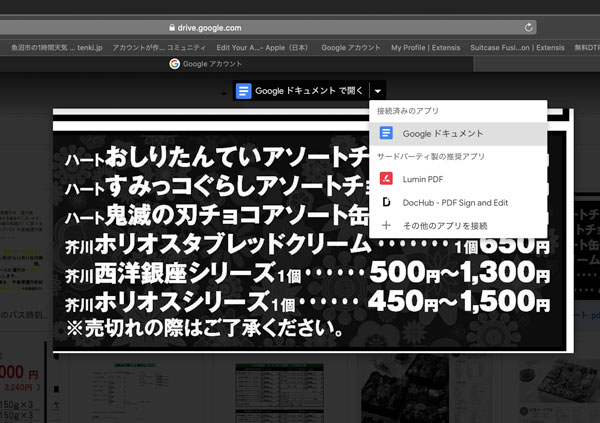Click the Google Docs icon in dropdown menu
The width and height of the screenshot is (600, 423).
coord(386,133)
